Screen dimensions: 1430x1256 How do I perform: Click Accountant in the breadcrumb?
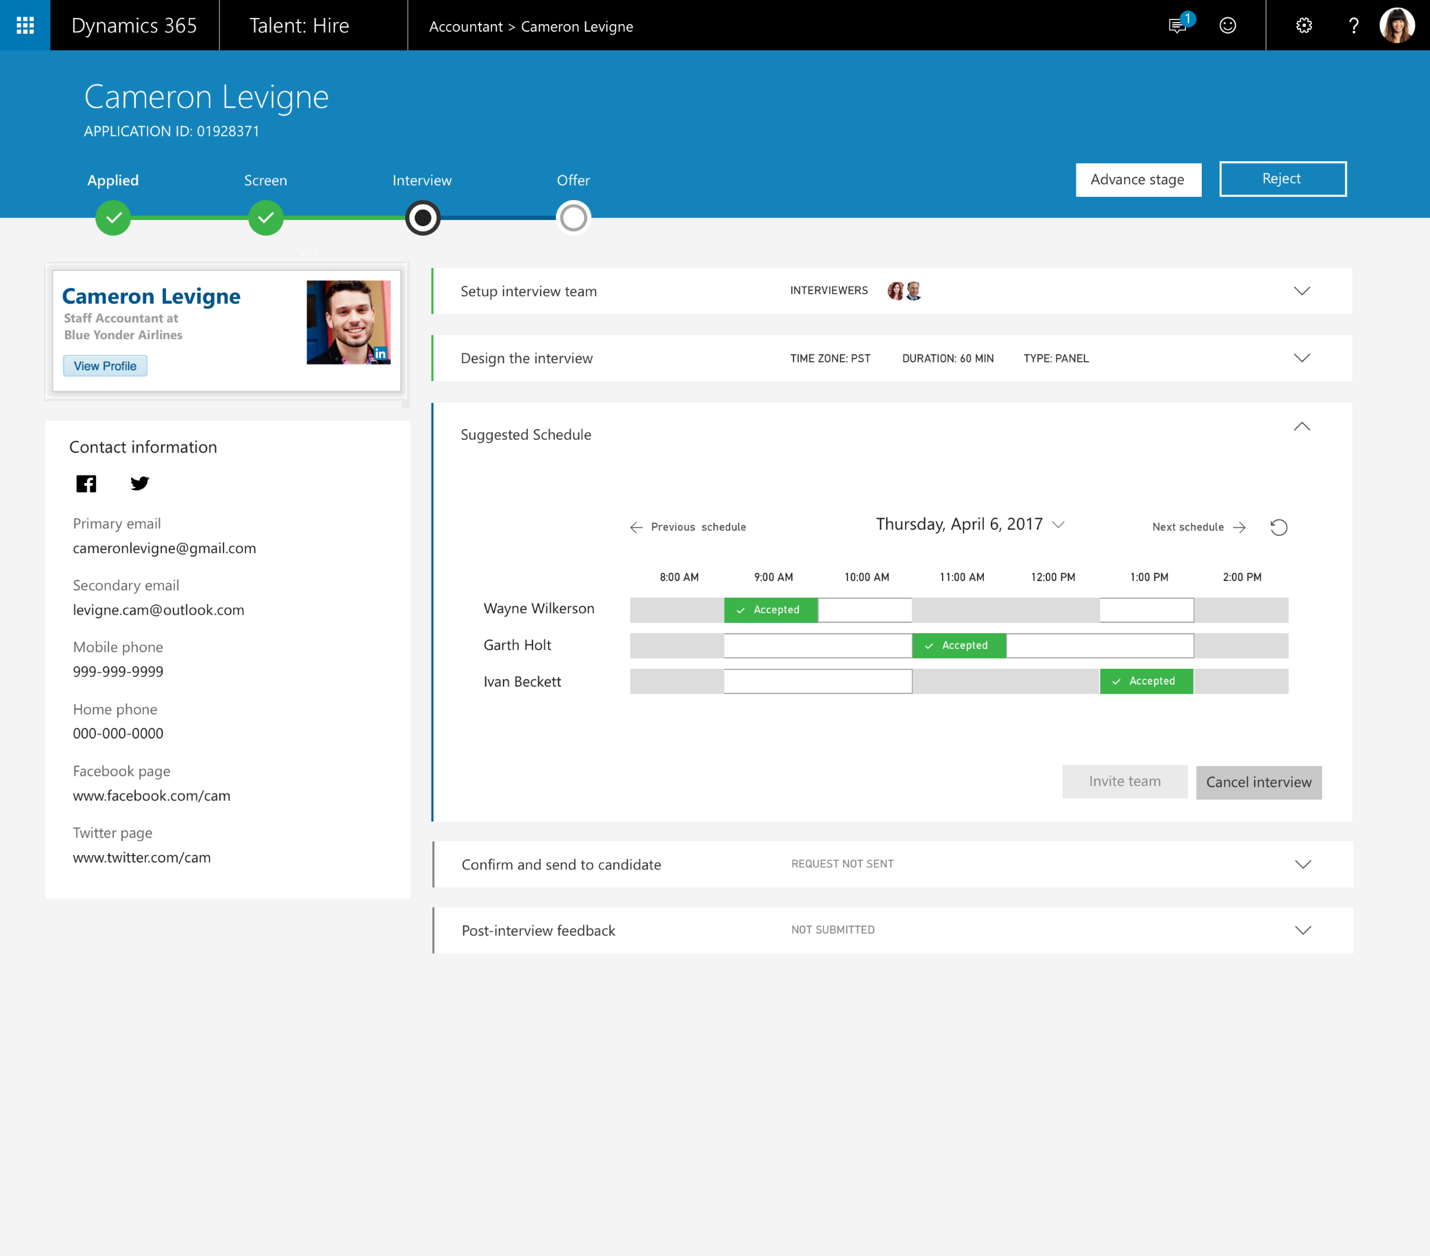coord(465,27)
